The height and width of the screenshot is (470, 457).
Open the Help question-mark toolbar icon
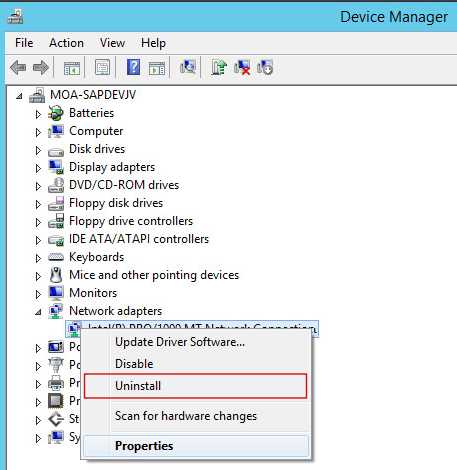133,67
